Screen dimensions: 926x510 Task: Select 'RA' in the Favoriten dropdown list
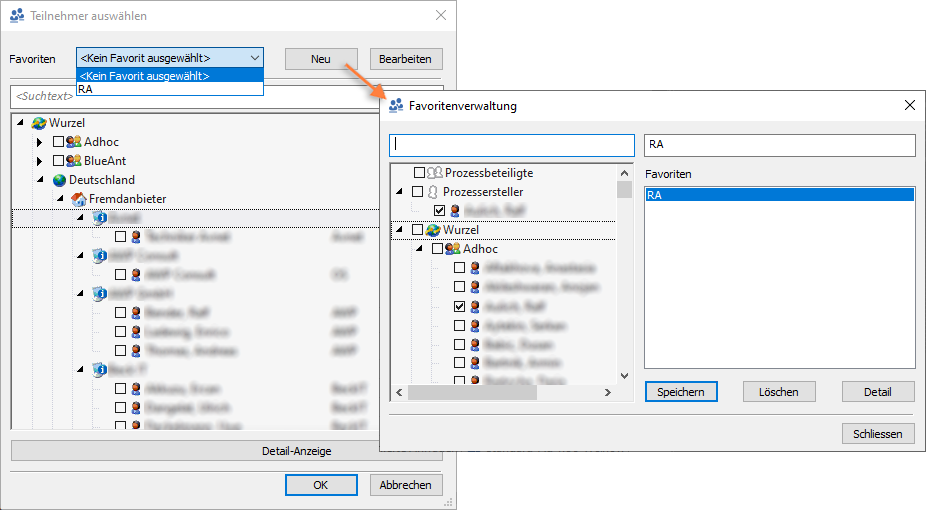click(169, 89)
